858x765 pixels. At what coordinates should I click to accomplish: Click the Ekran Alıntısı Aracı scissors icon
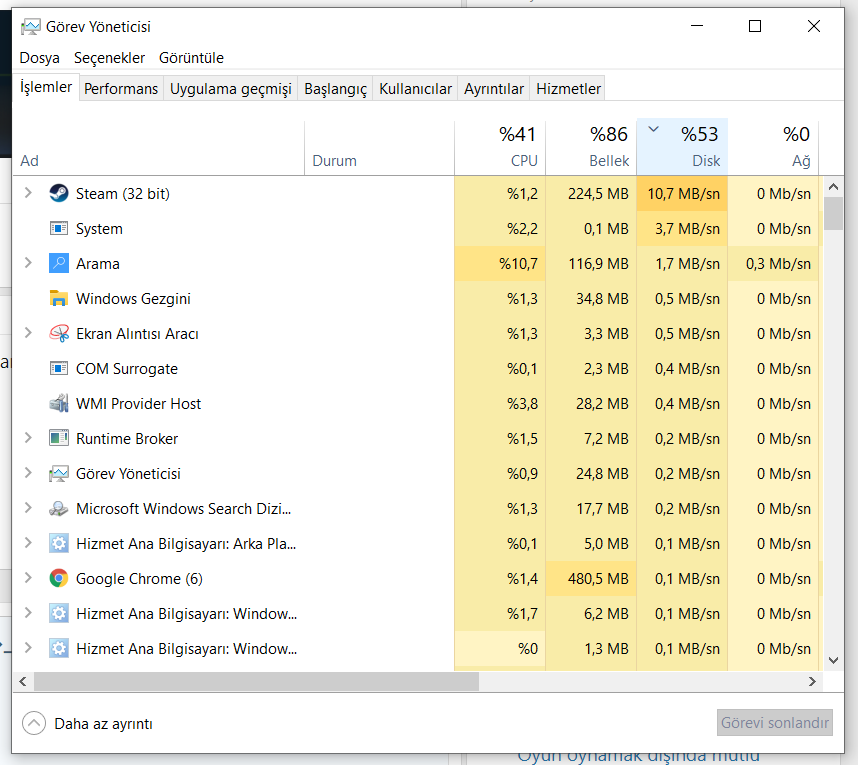[59, 333]
